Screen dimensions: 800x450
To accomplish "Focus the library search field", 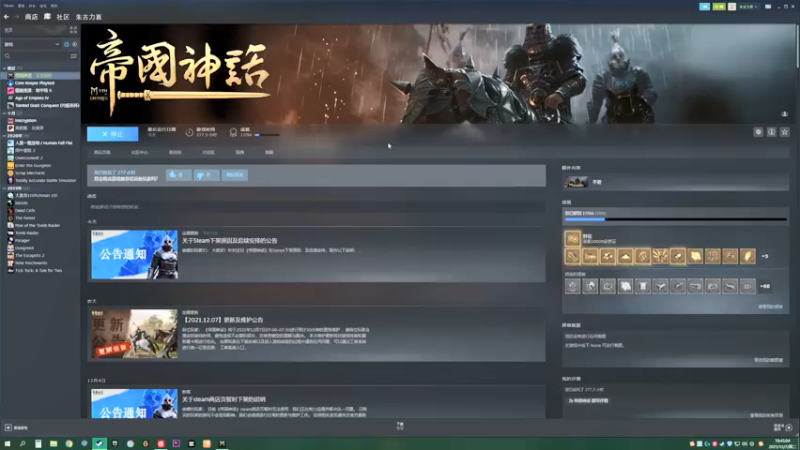I will point(36,56).
